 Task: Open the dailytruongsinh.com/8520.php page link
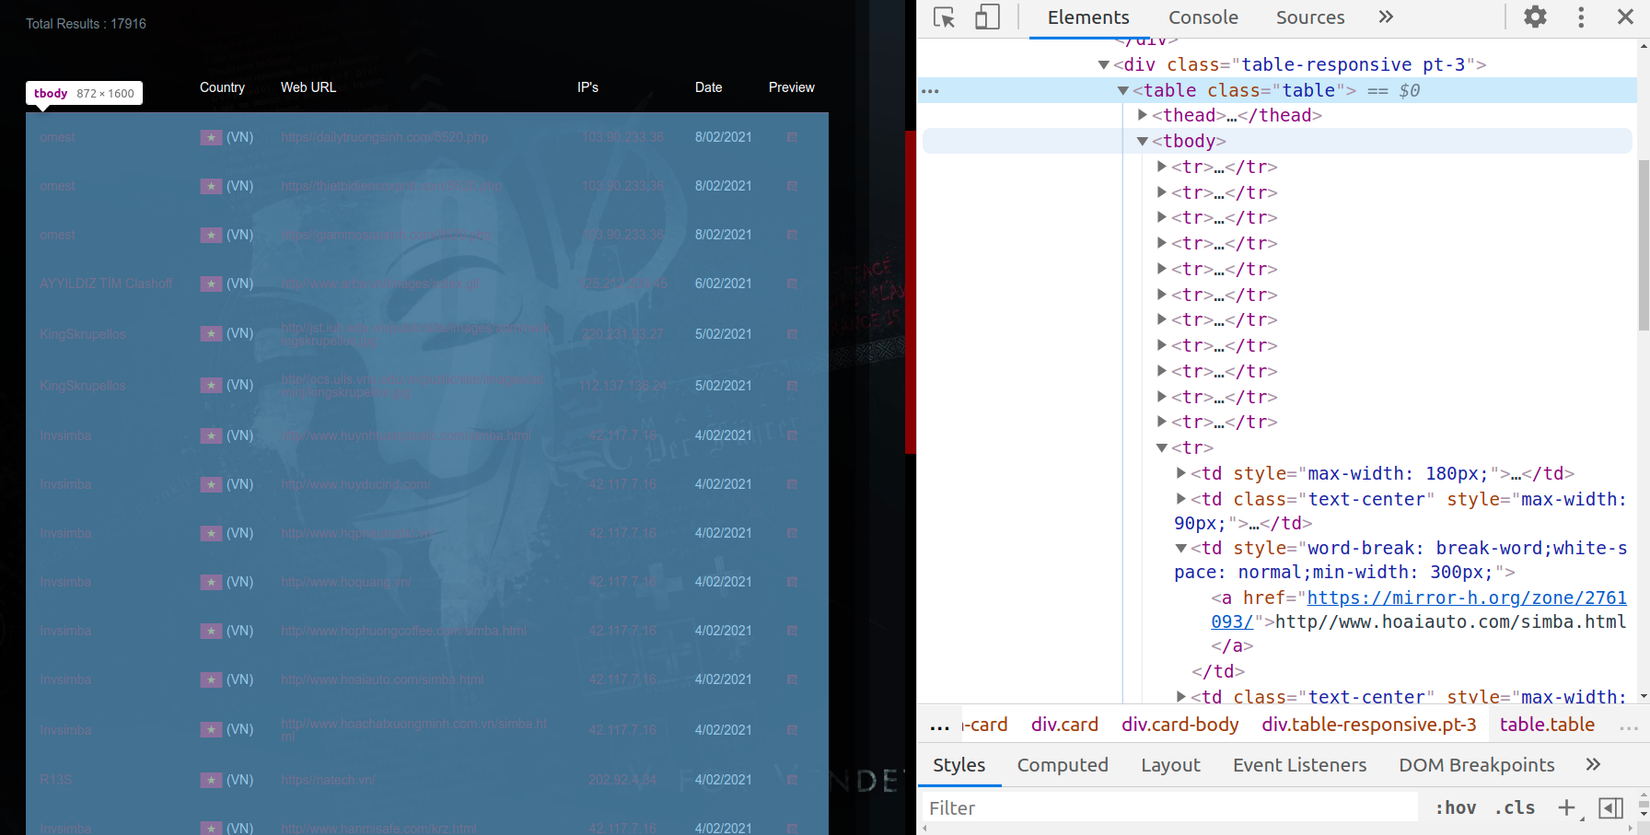point(384,137)
